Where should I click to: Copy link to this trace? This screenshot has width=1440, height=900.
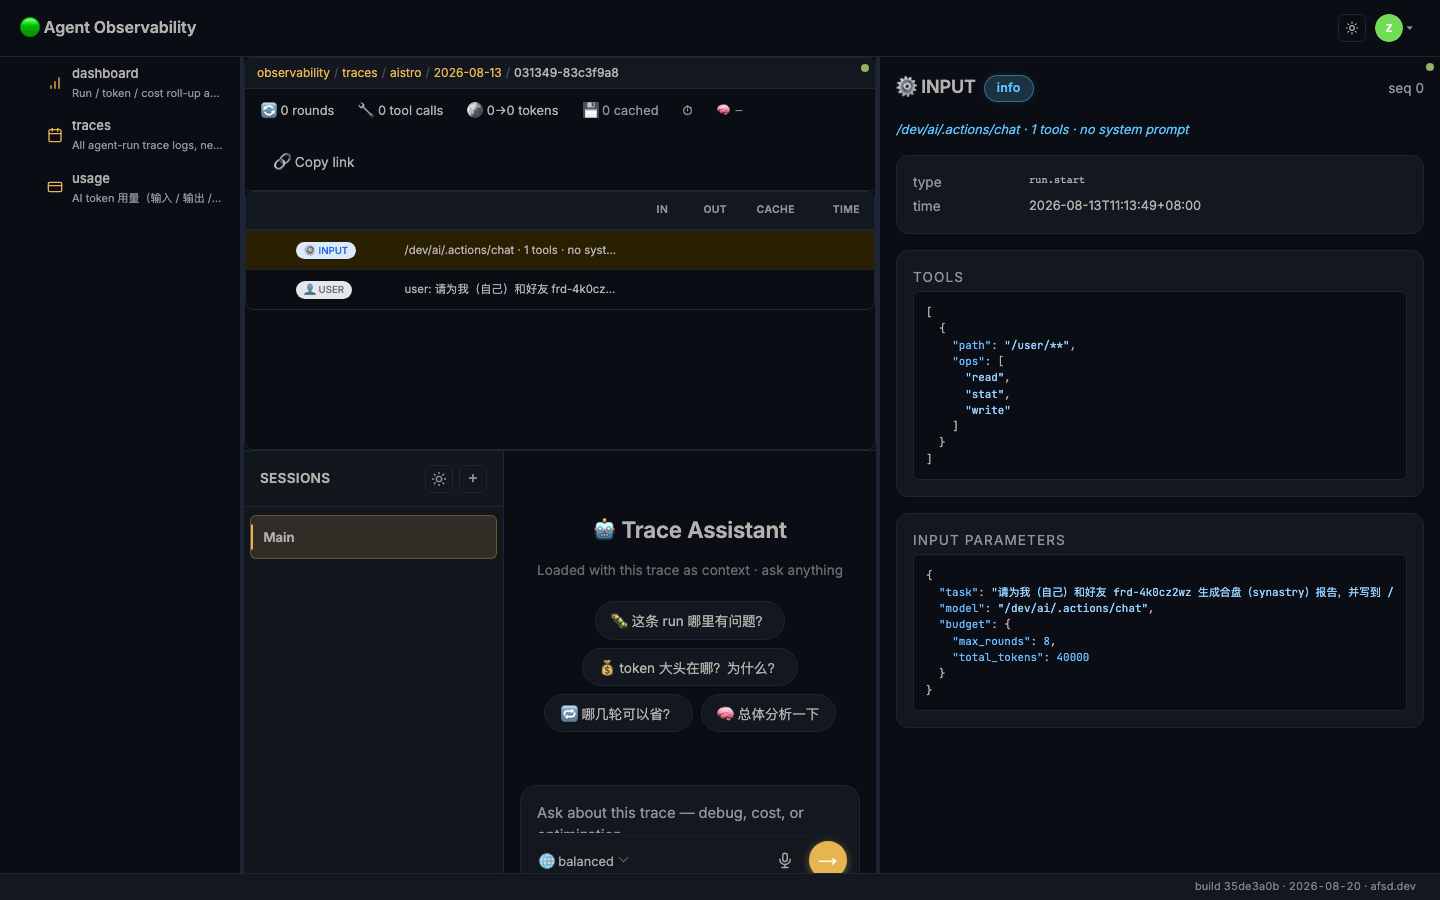point(314,162)
